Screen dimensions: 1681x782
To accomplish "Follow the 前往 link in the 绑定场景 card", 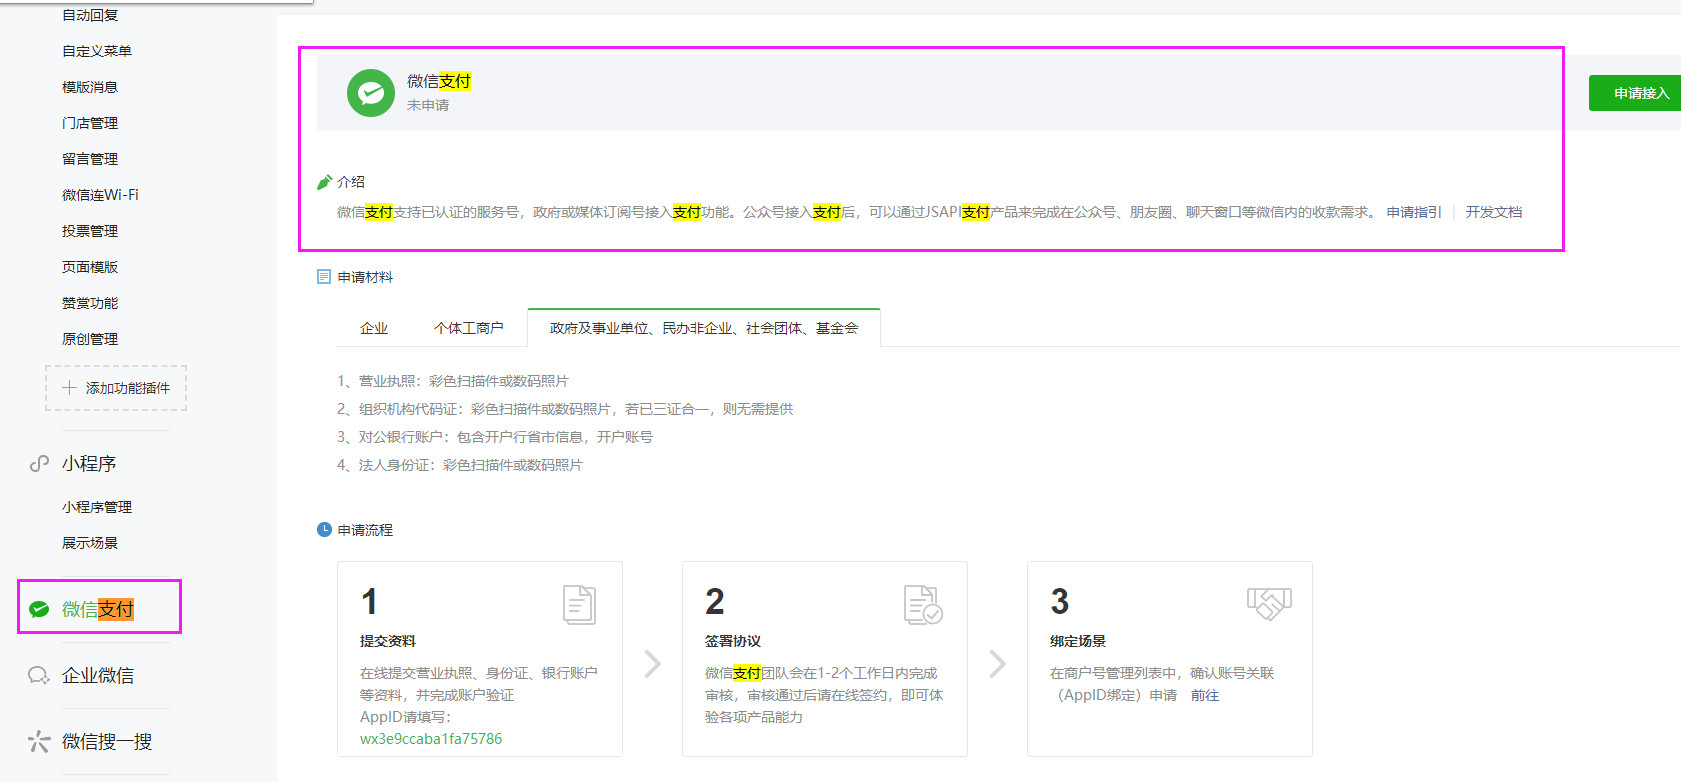I will tap(1205, 695).
